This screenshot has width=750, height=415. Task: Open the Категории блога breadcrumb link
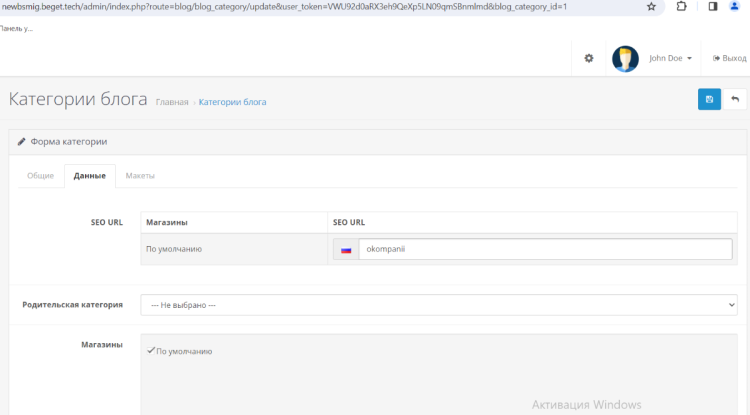[232, 102]
